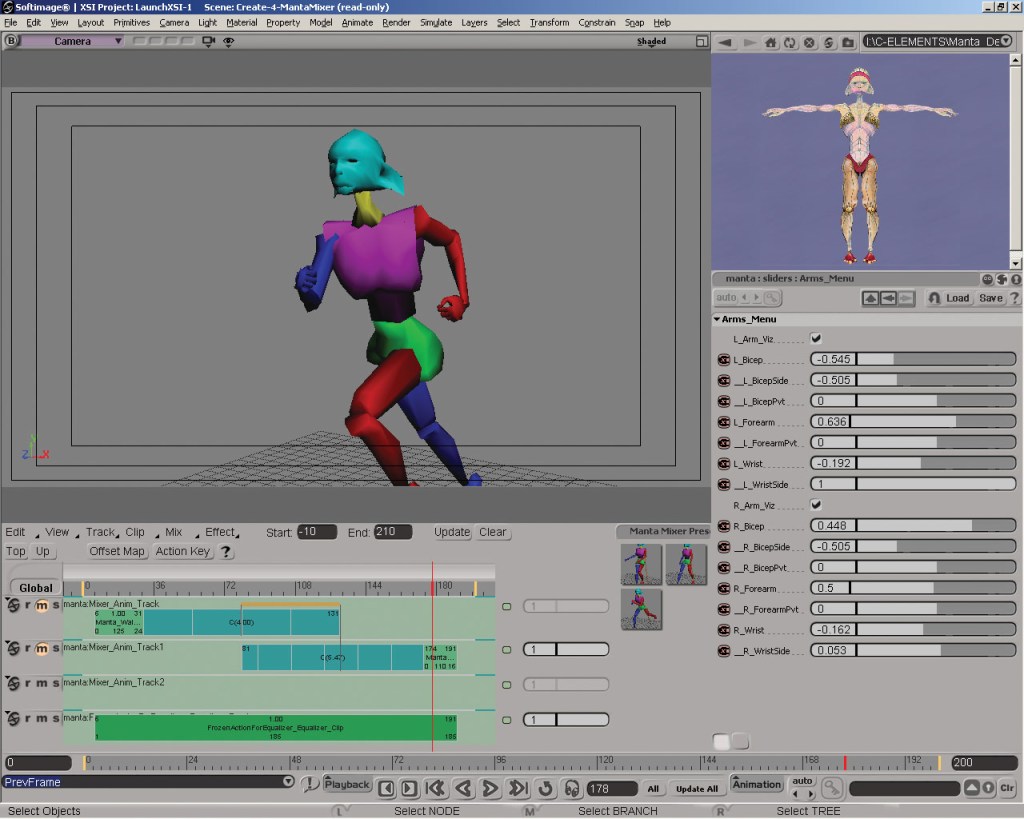Open the Render menu
1024x819 pixels.
pos(396,22)
